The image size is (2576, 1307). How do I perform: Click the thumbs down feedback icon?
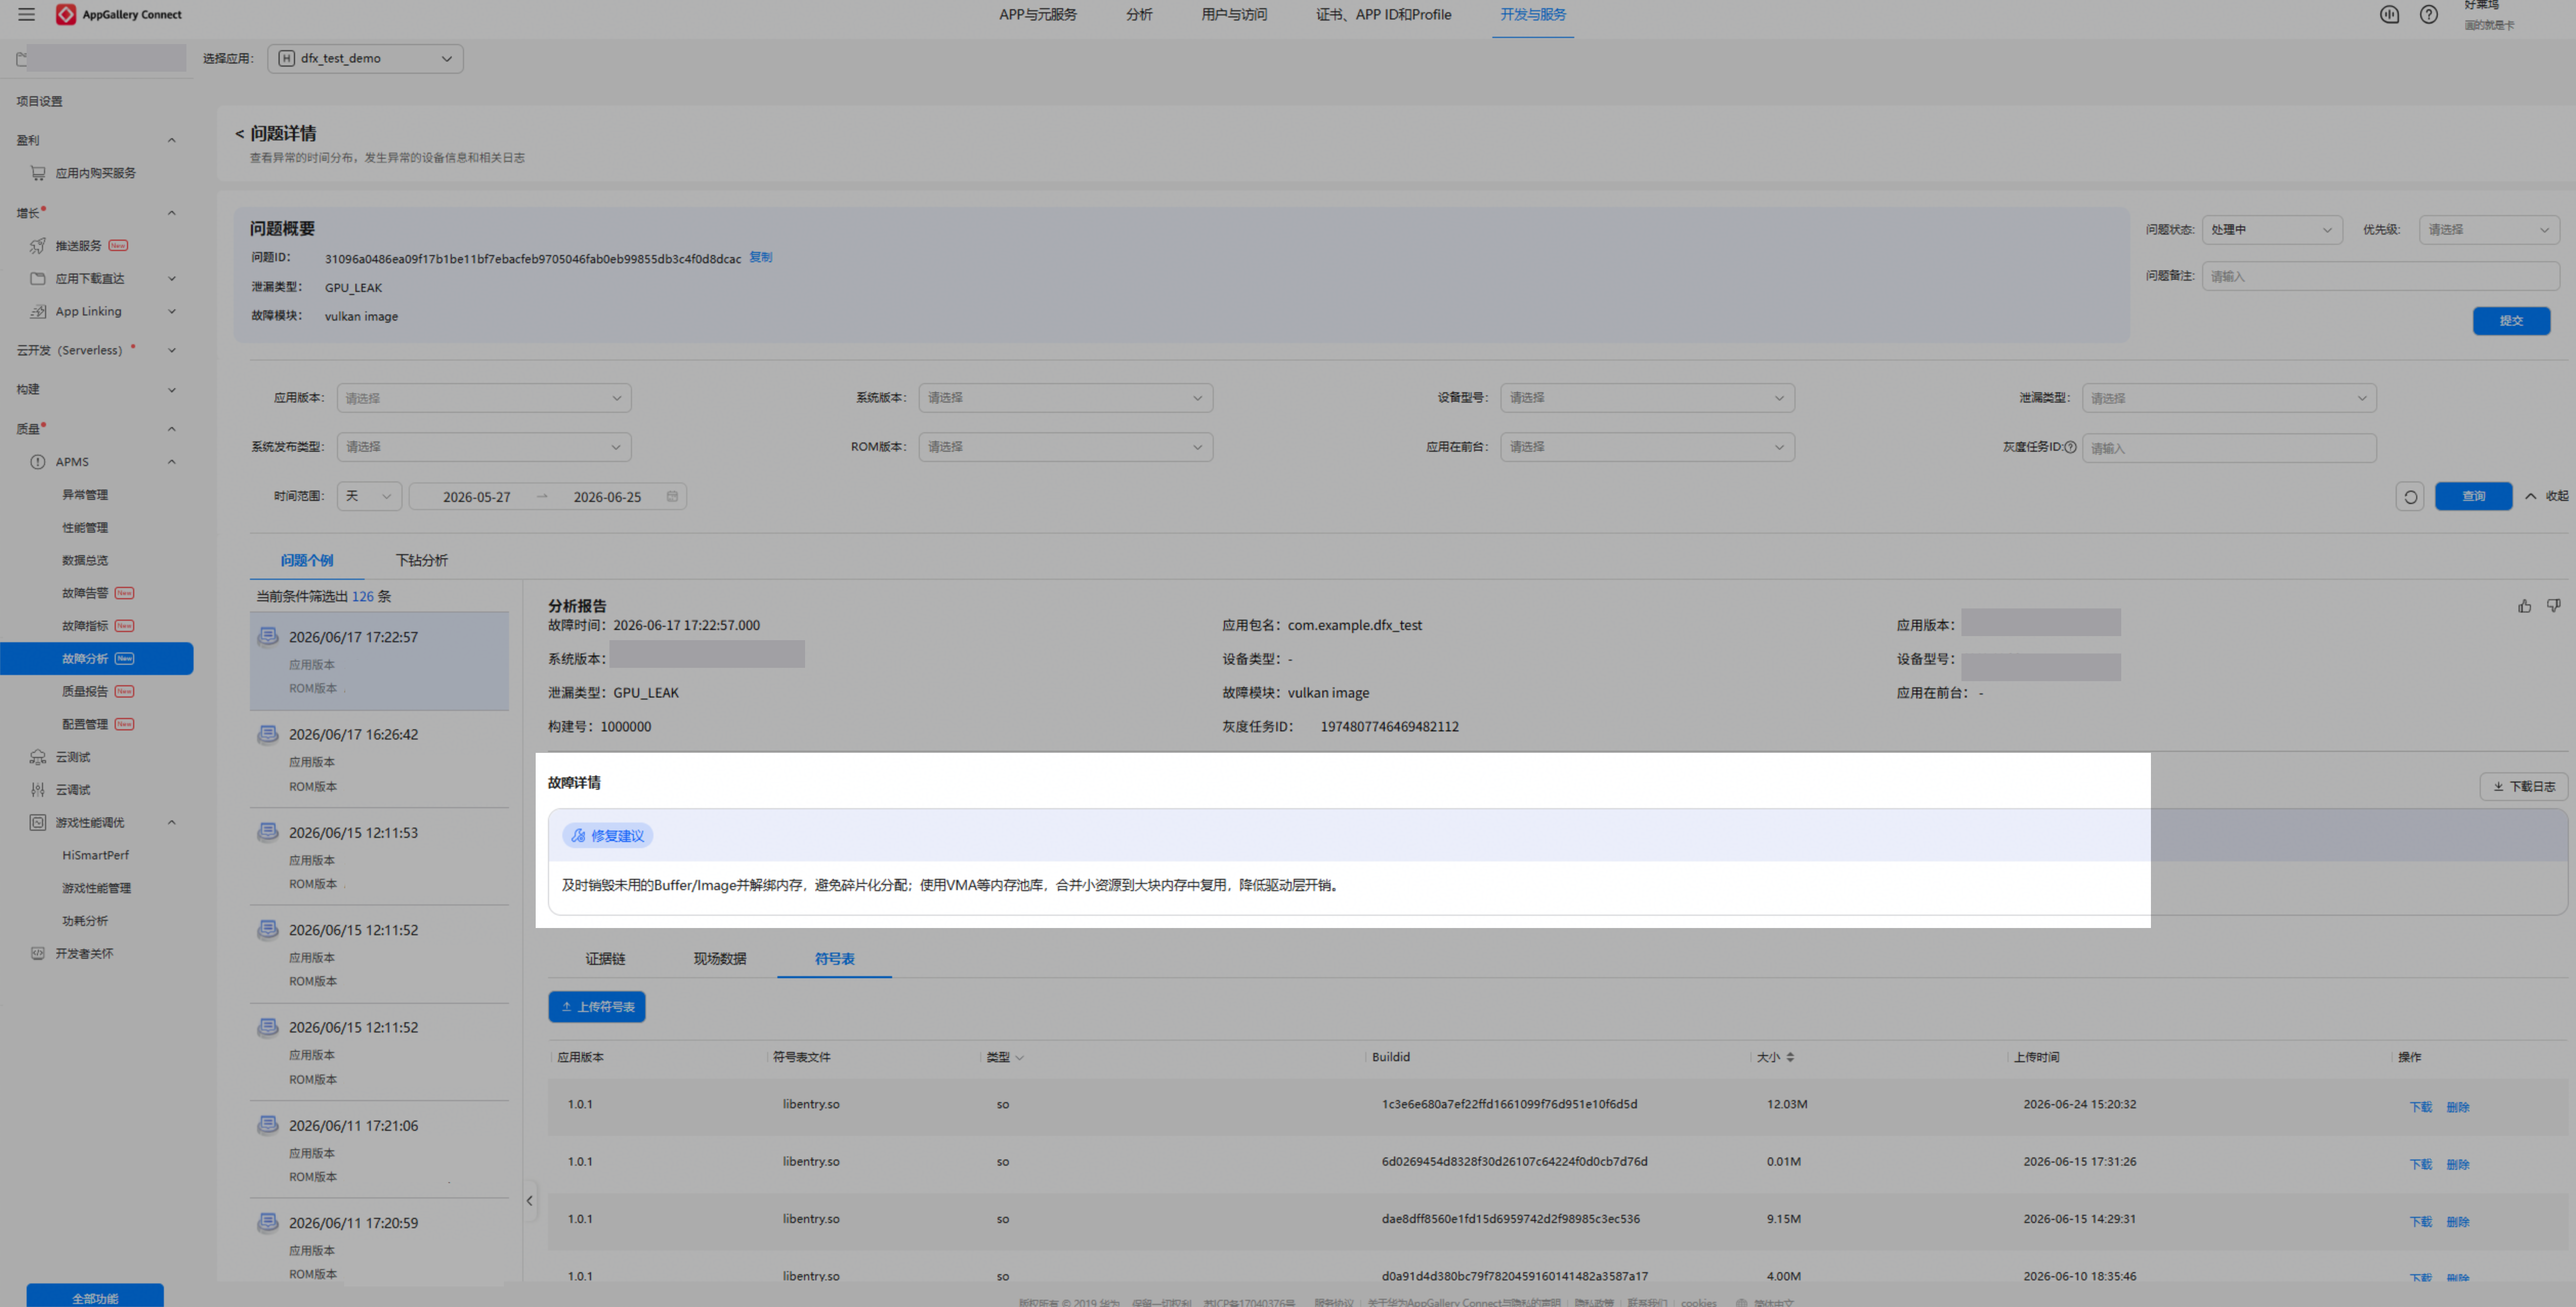tap(2553, 606)
